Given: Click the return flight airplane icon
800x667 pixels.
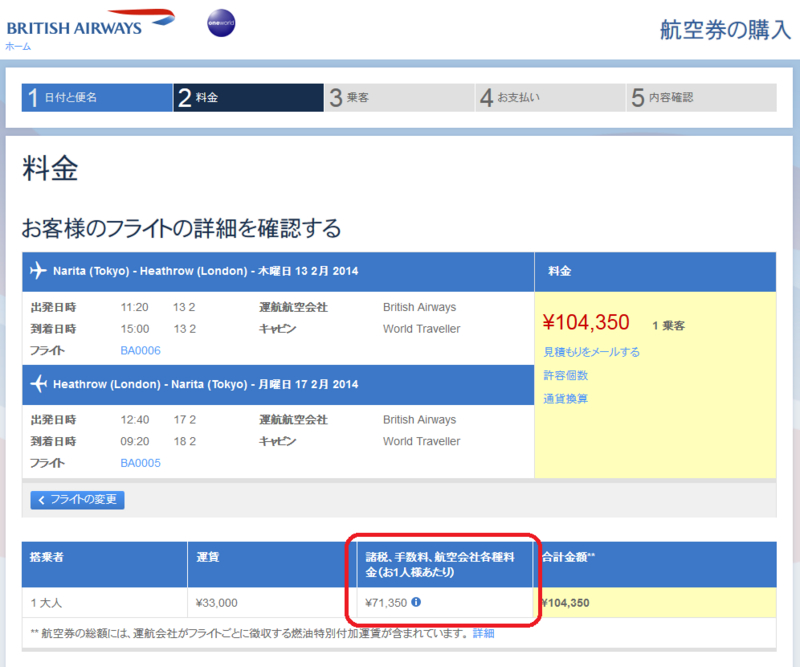Looking at the screenshot, I should click(x=38, y=383).
